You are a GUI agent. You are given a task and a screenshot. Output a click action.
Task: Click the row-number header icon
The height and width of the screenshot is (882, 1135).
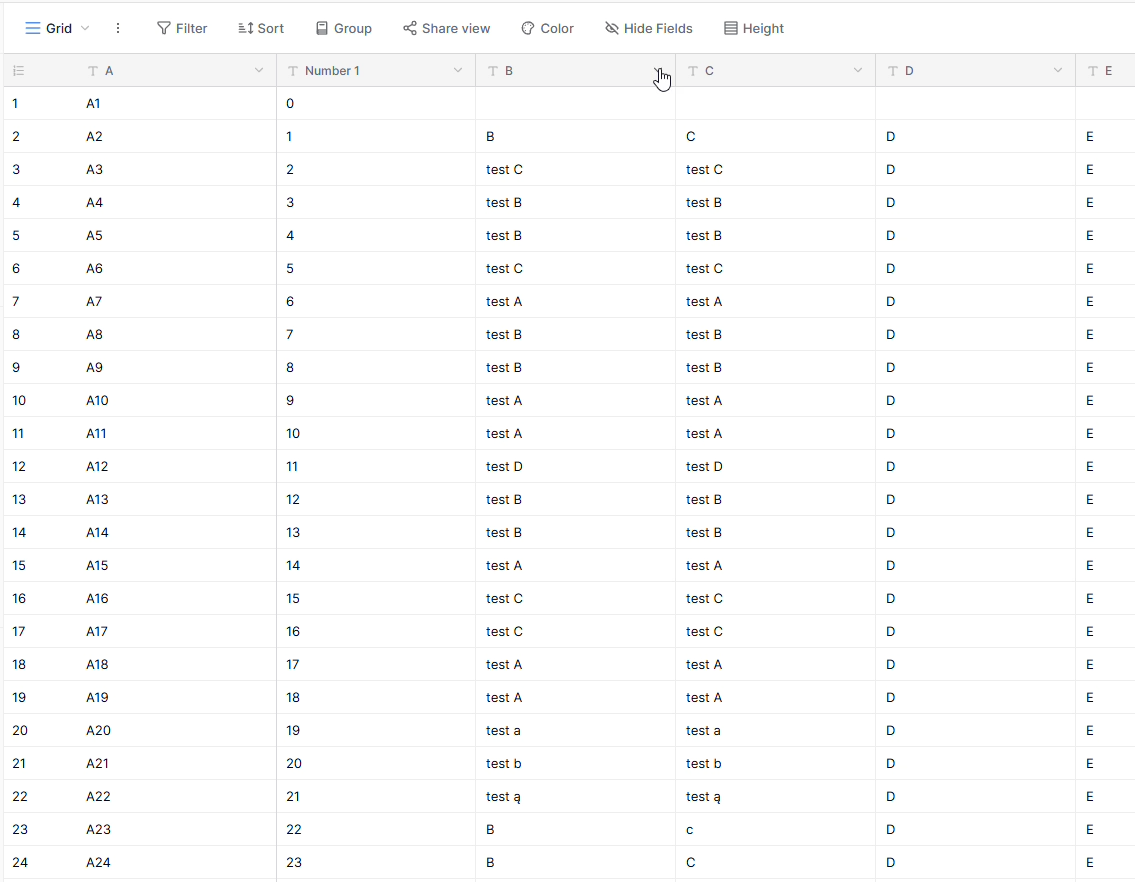click(x=19, y=71)
